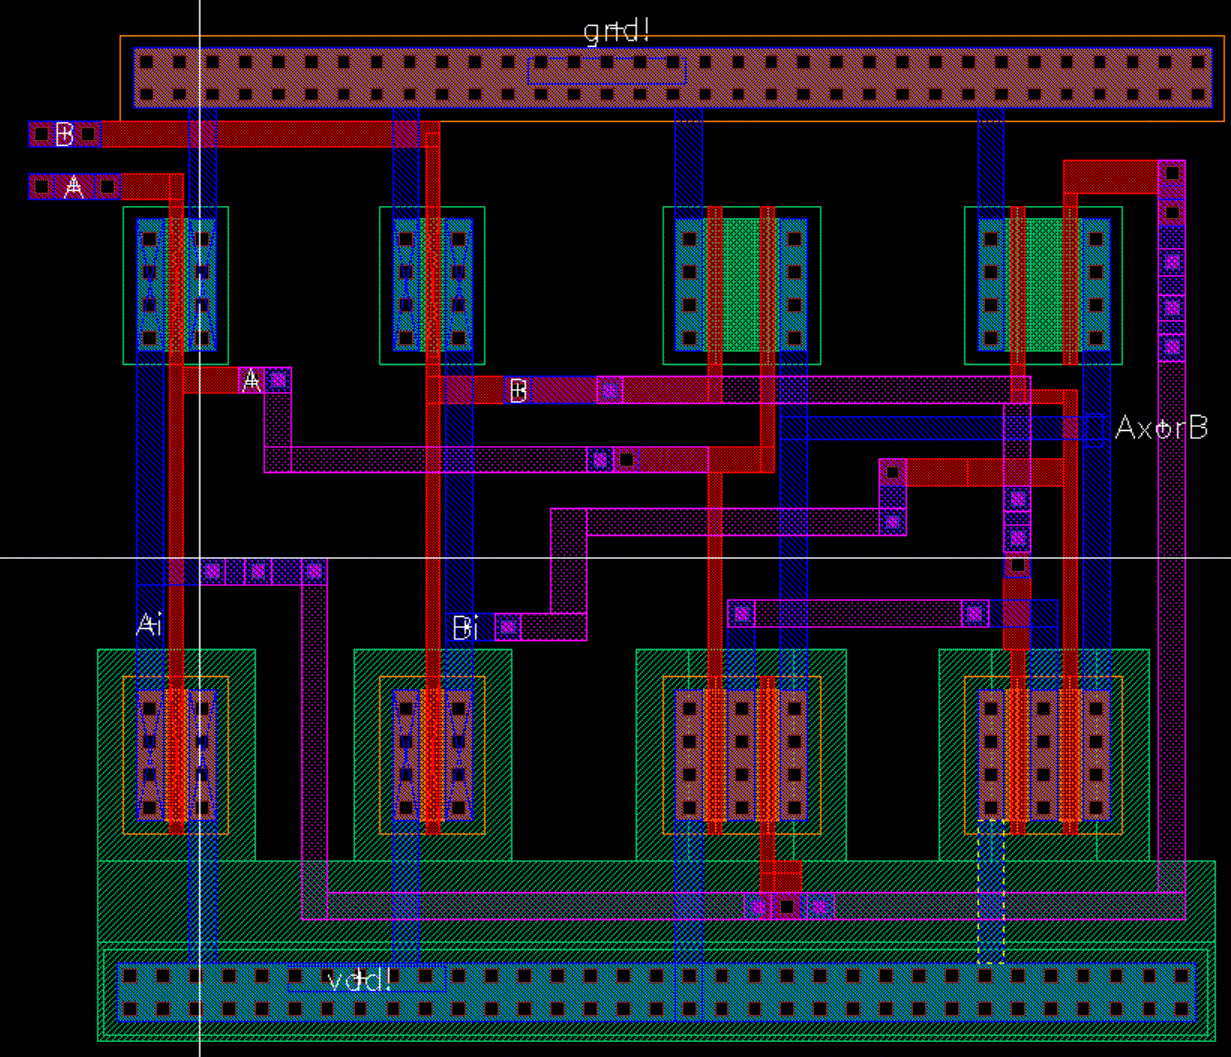This screenshot has height=1057, width=1231.
Task: Select the PMOS transistor below Ai label
Action: pos(176,755)
